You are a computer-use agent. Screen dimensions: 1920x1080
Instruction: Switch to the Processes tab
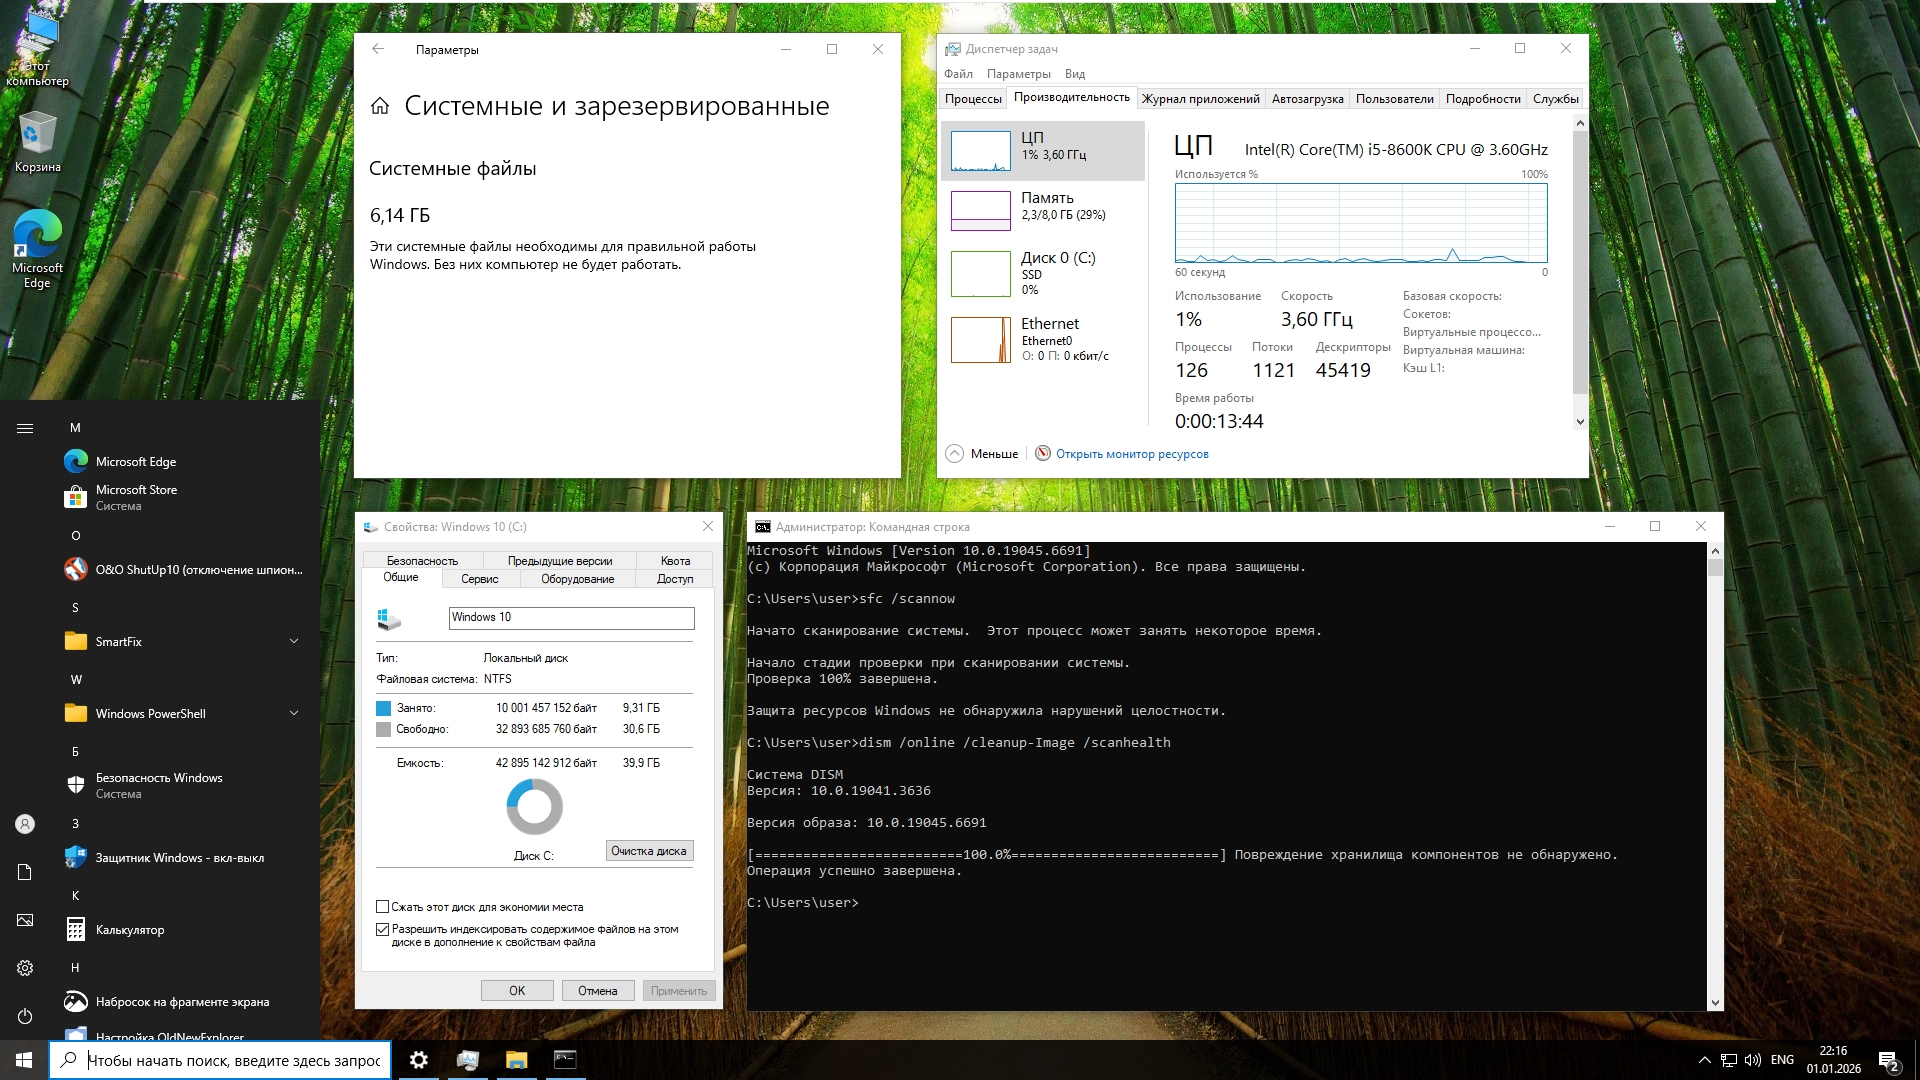[972, 99]
